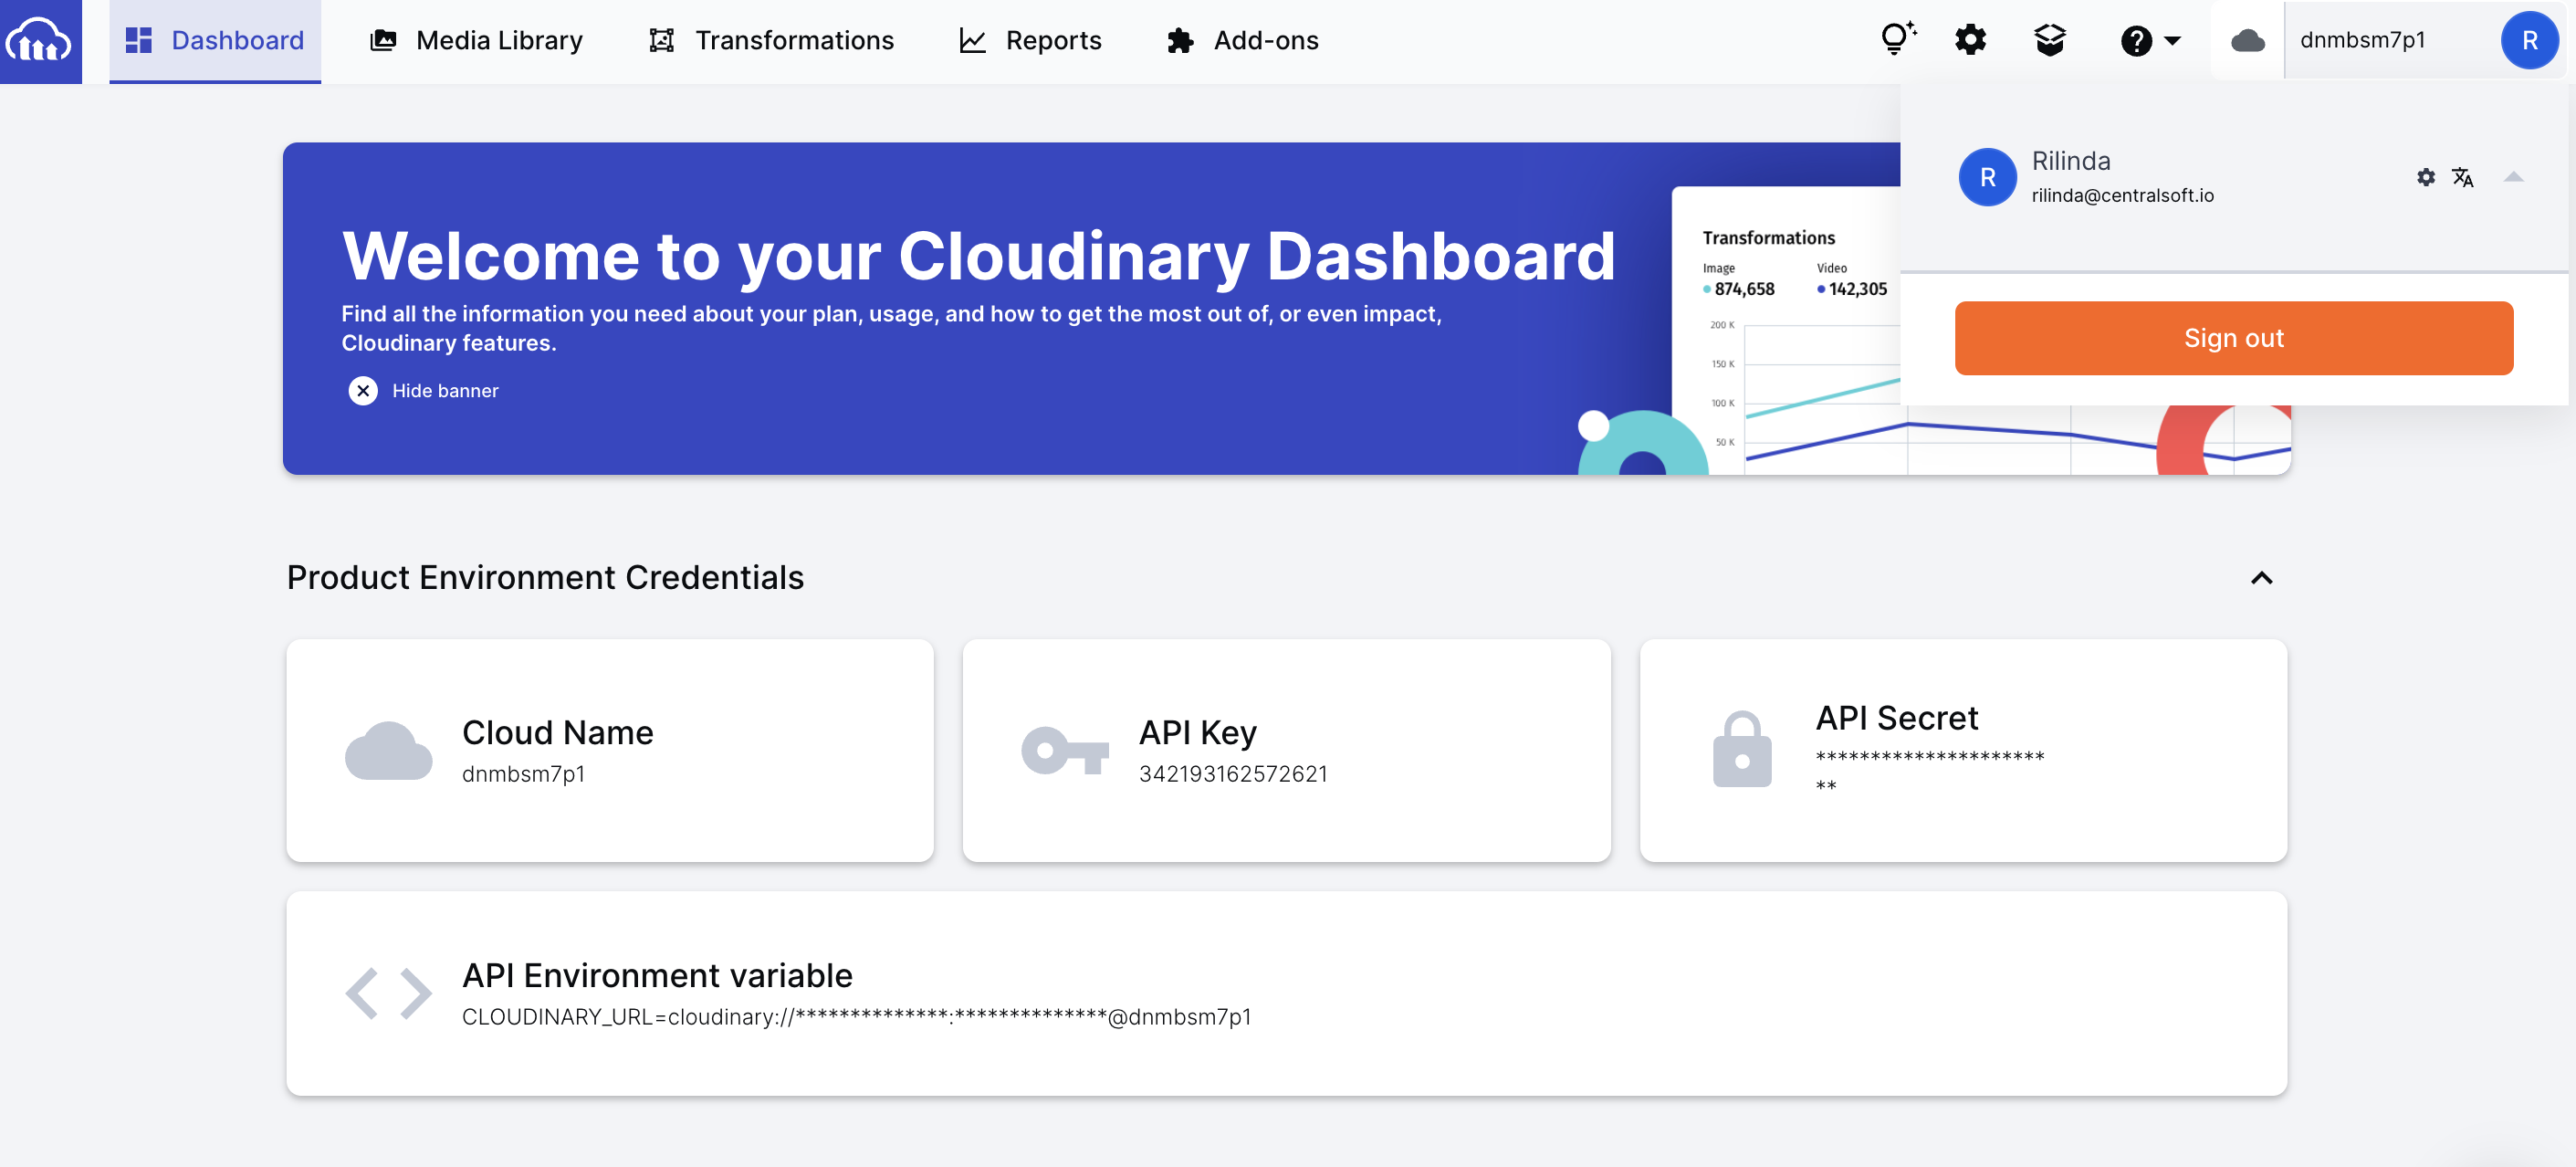Image resolution: width=2576 pixels, height=1167 pixels.
Task: Click the Cloudinary logo icon
Action: 40,41
